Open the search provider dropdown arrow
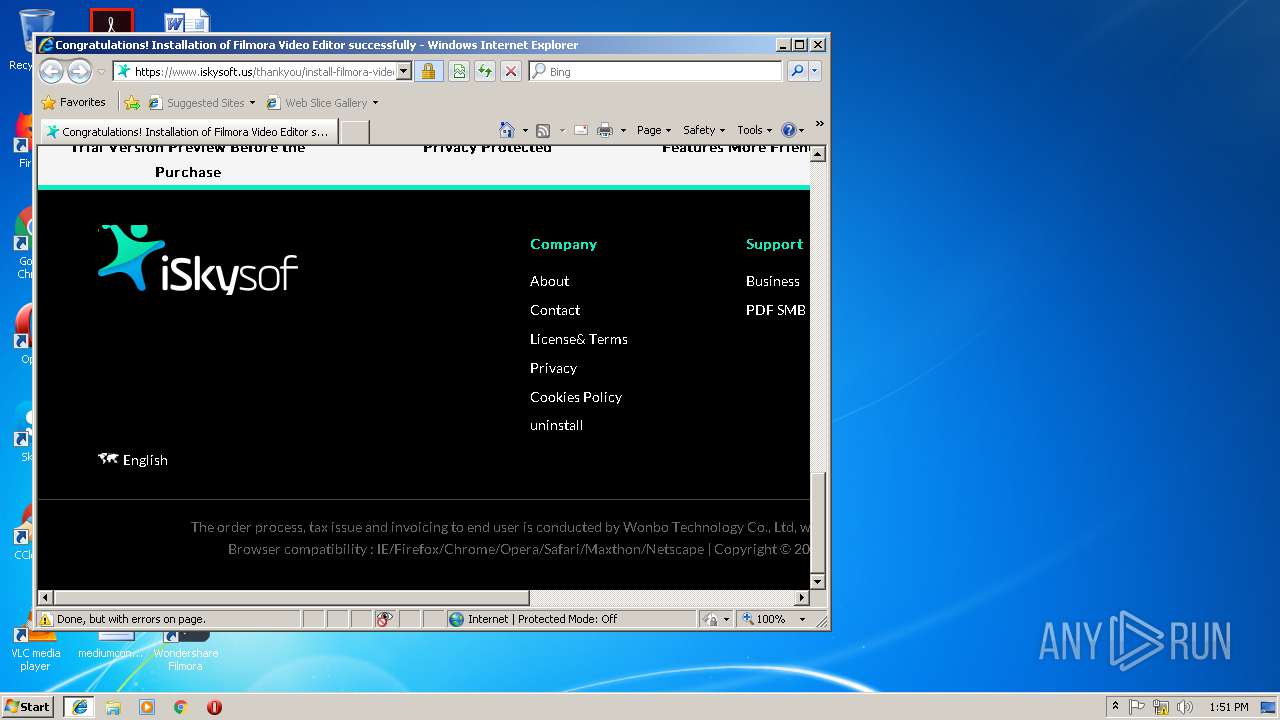The width and height of the screenshot is (1280, 720). pyautogui.click(x=815, y=71)
